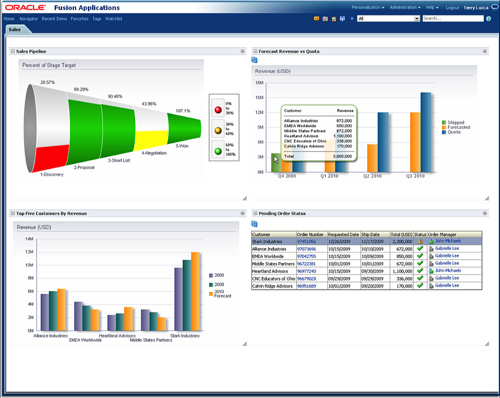Open the Personalization dropdown menu

368,7
